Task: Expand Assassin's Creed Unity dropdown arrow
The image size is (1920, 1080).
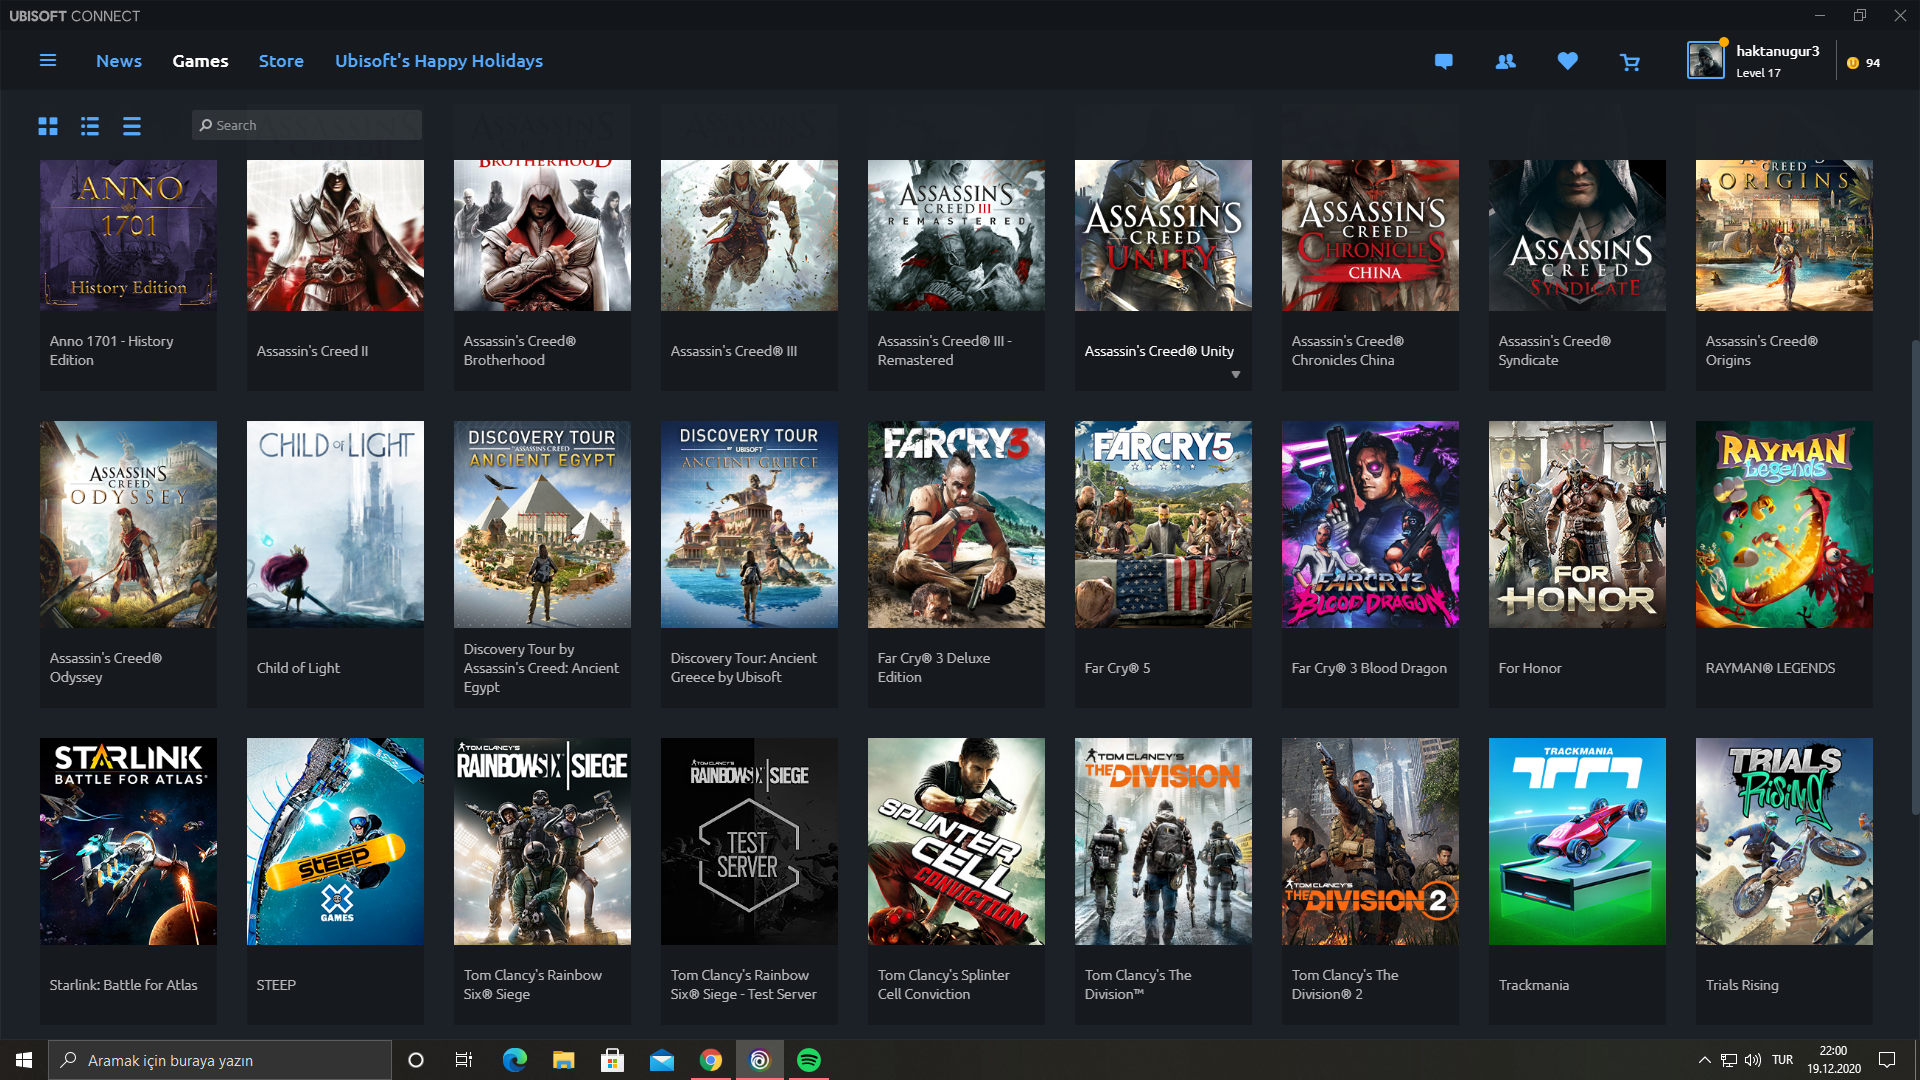Action: tap(1236, 375)
